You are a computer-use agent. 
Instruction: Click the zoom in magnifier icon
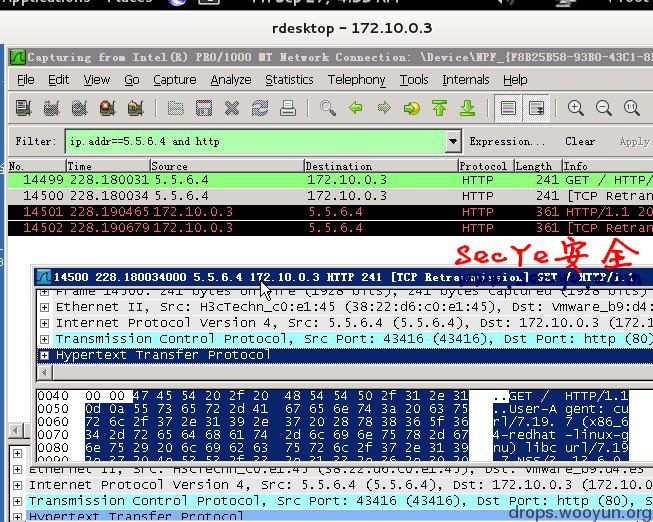click(576, 108)
